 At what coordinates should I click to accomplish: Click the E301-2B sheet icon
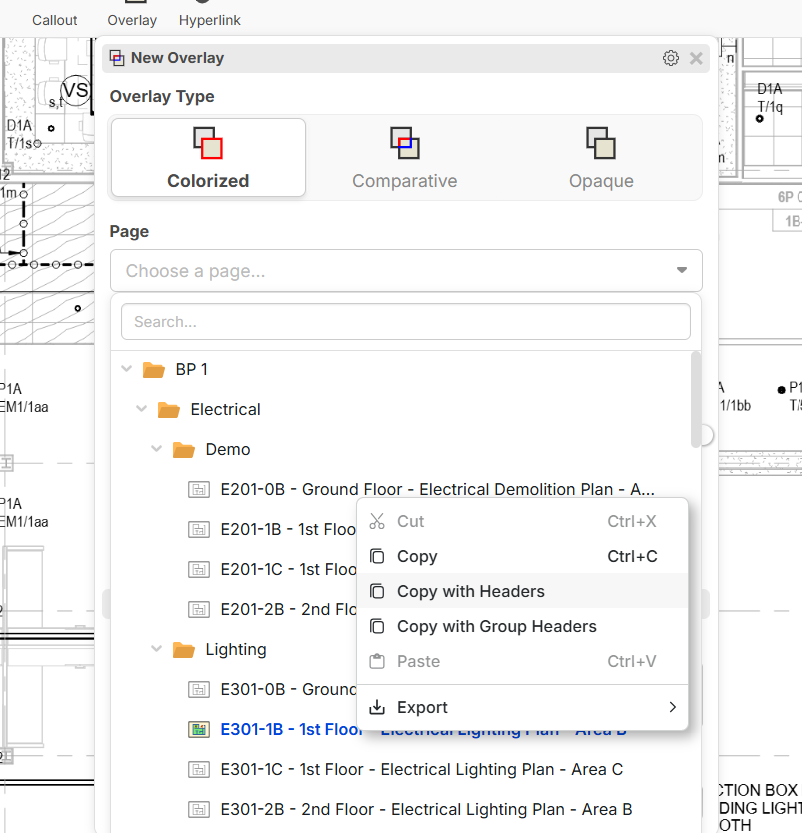pyautogui.click(x=198, y=809)
